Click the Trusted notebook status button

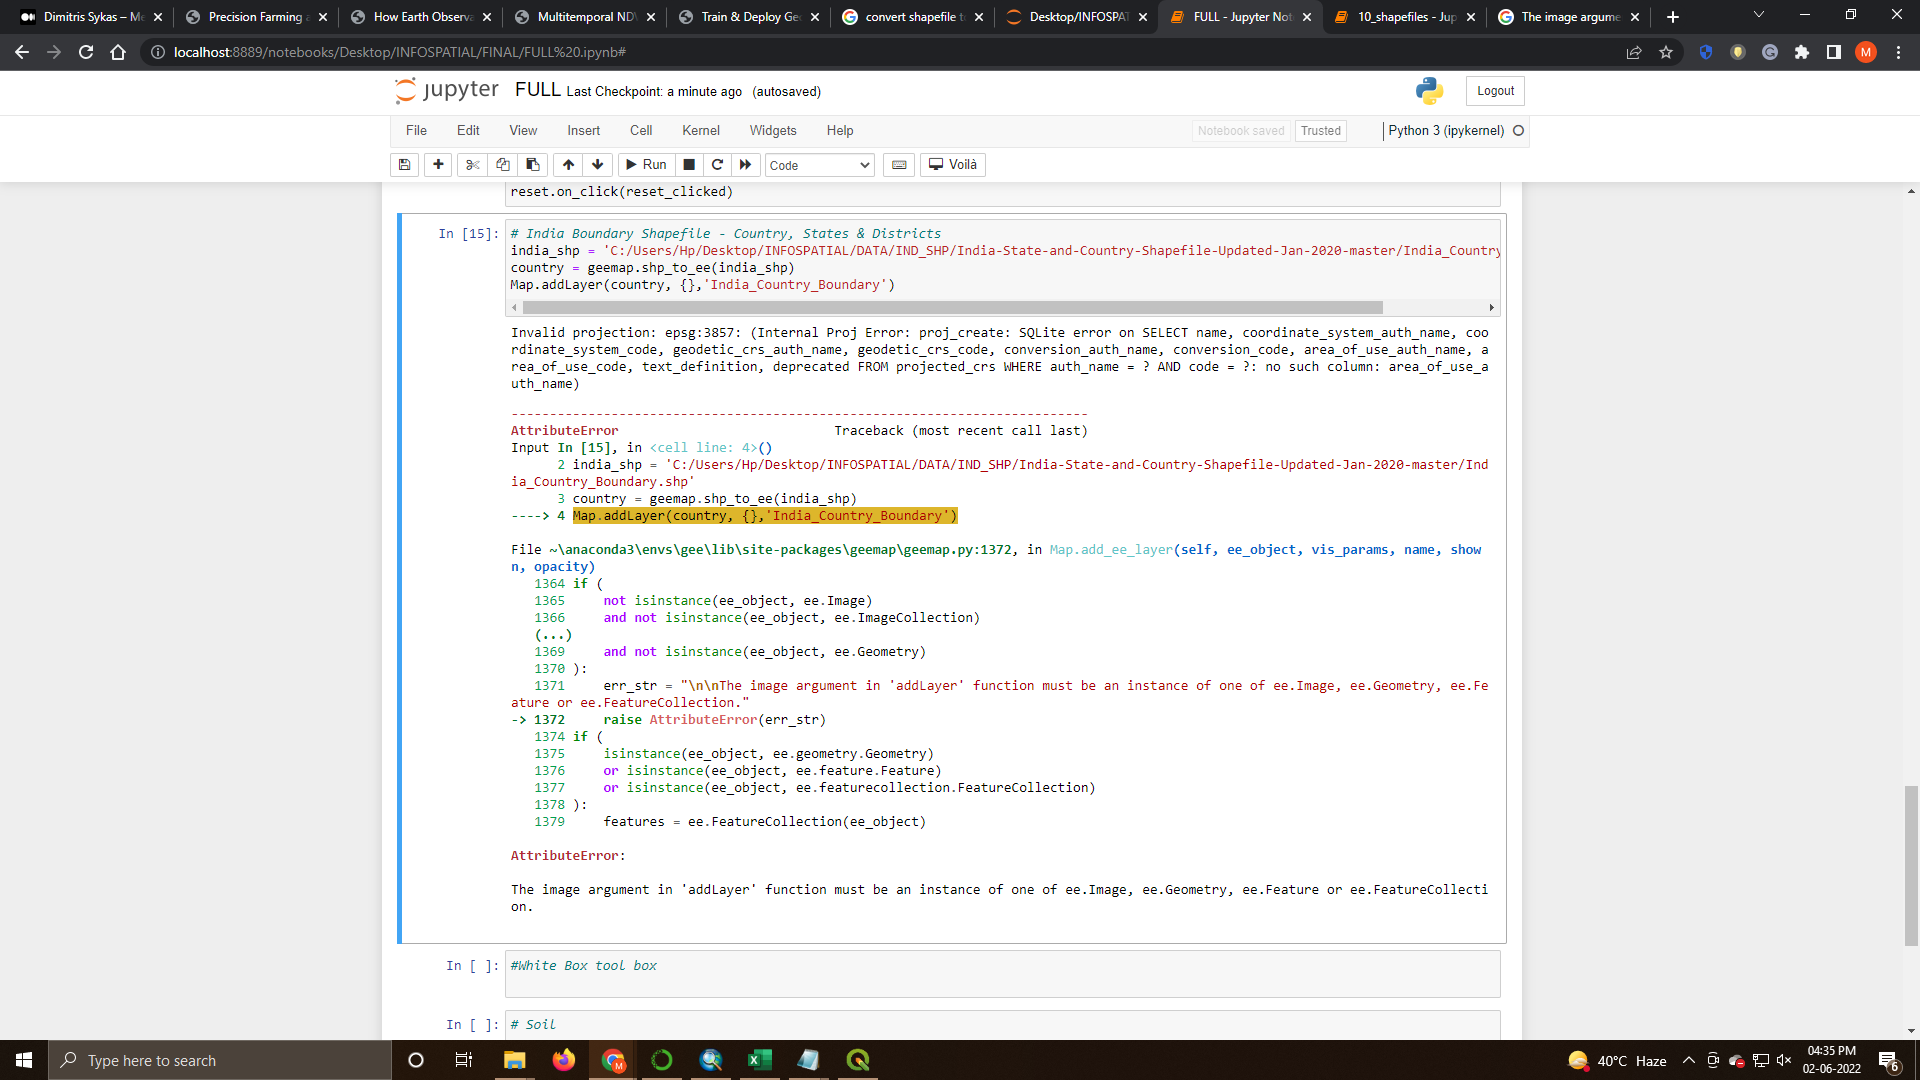coord(1320,130)
